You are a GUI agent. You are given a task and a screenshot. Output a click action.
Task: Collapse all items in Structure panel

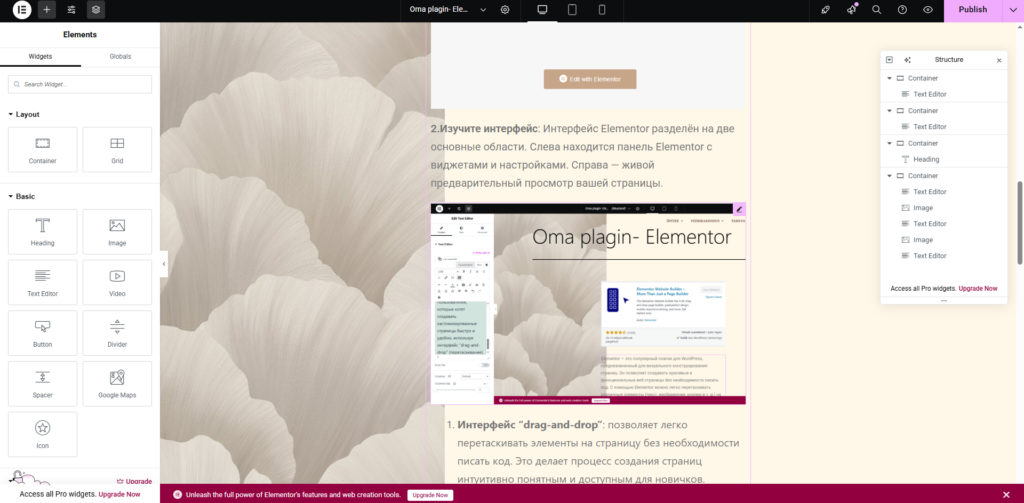pos(889,59)
